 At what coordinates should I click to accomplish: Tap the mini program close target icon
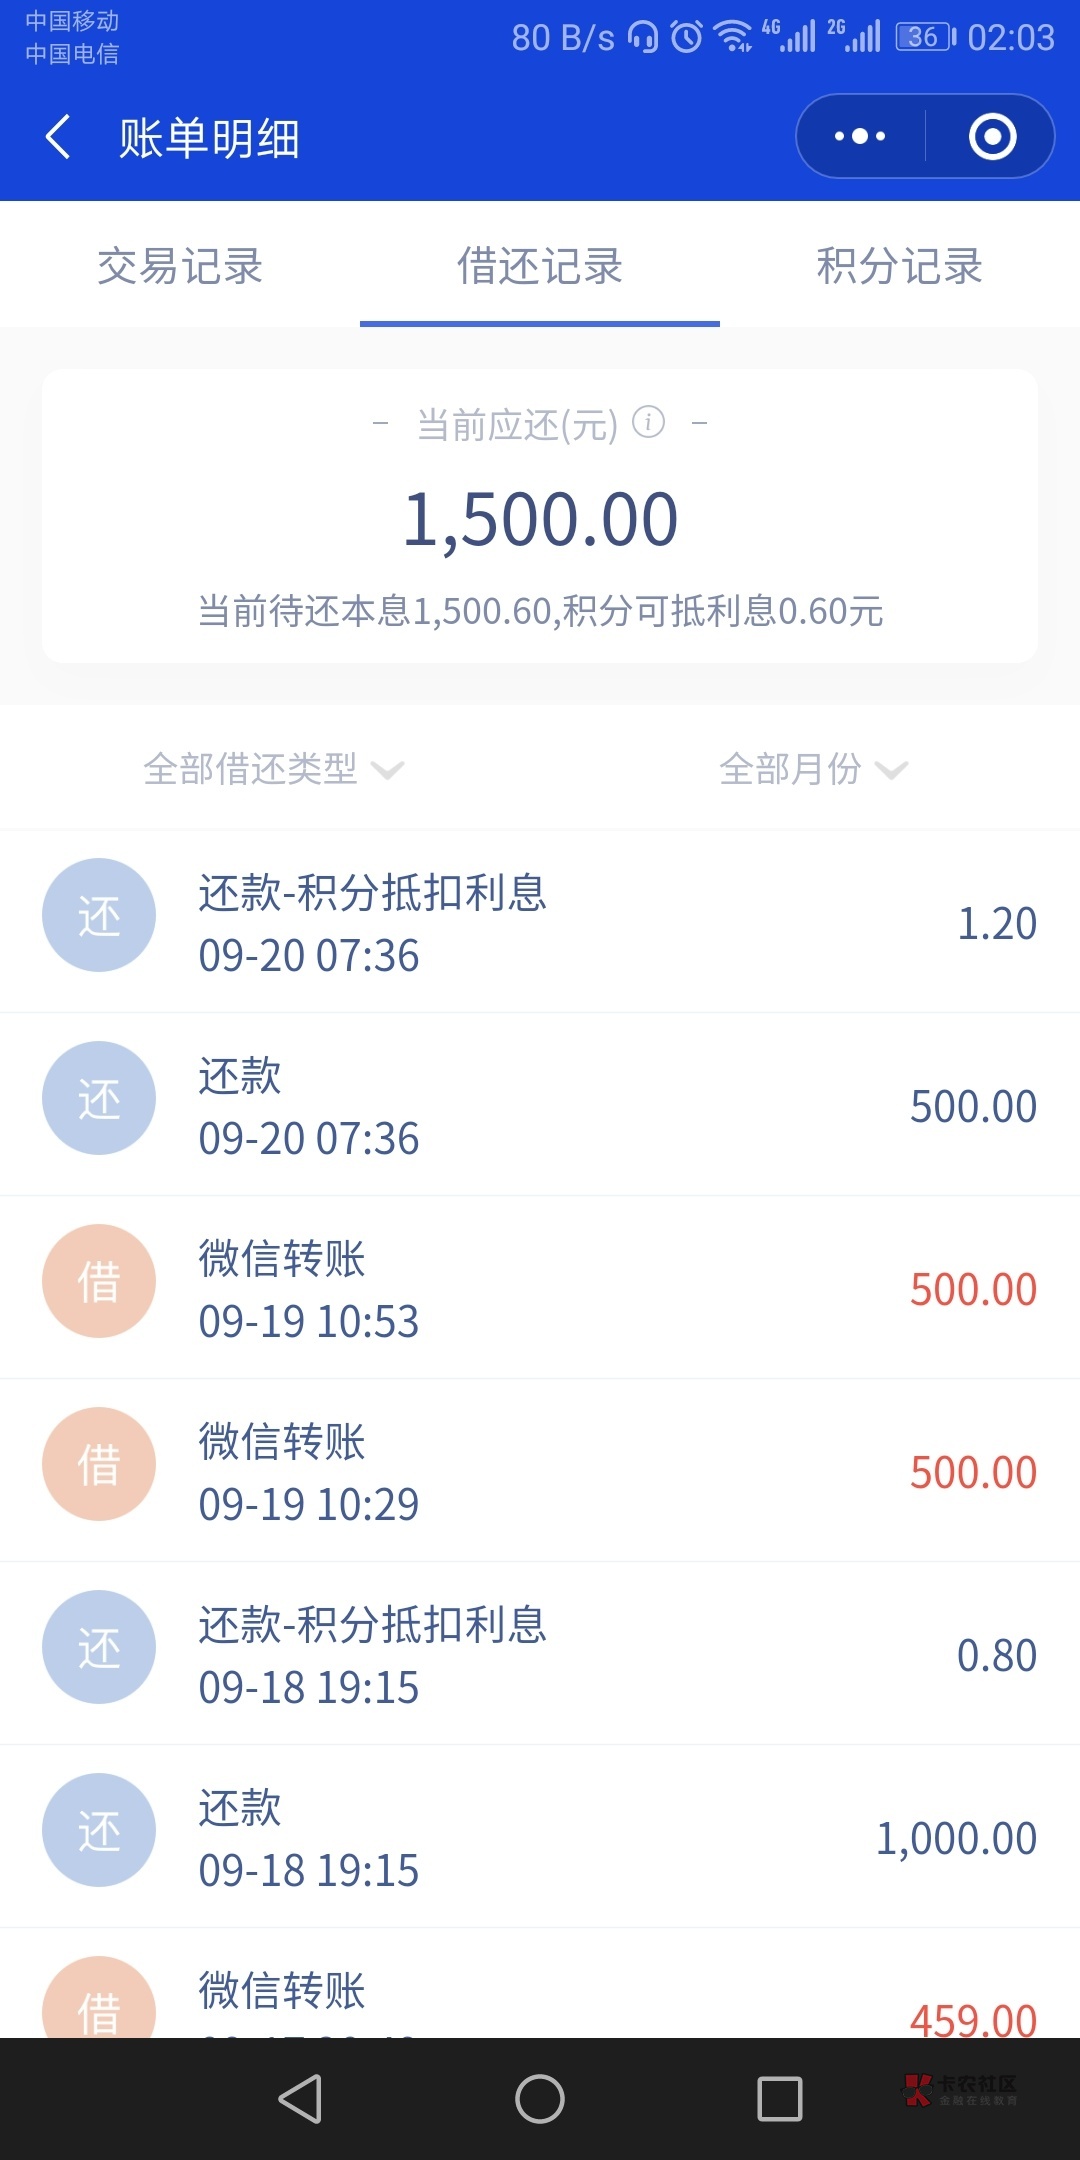coord(992,136)
